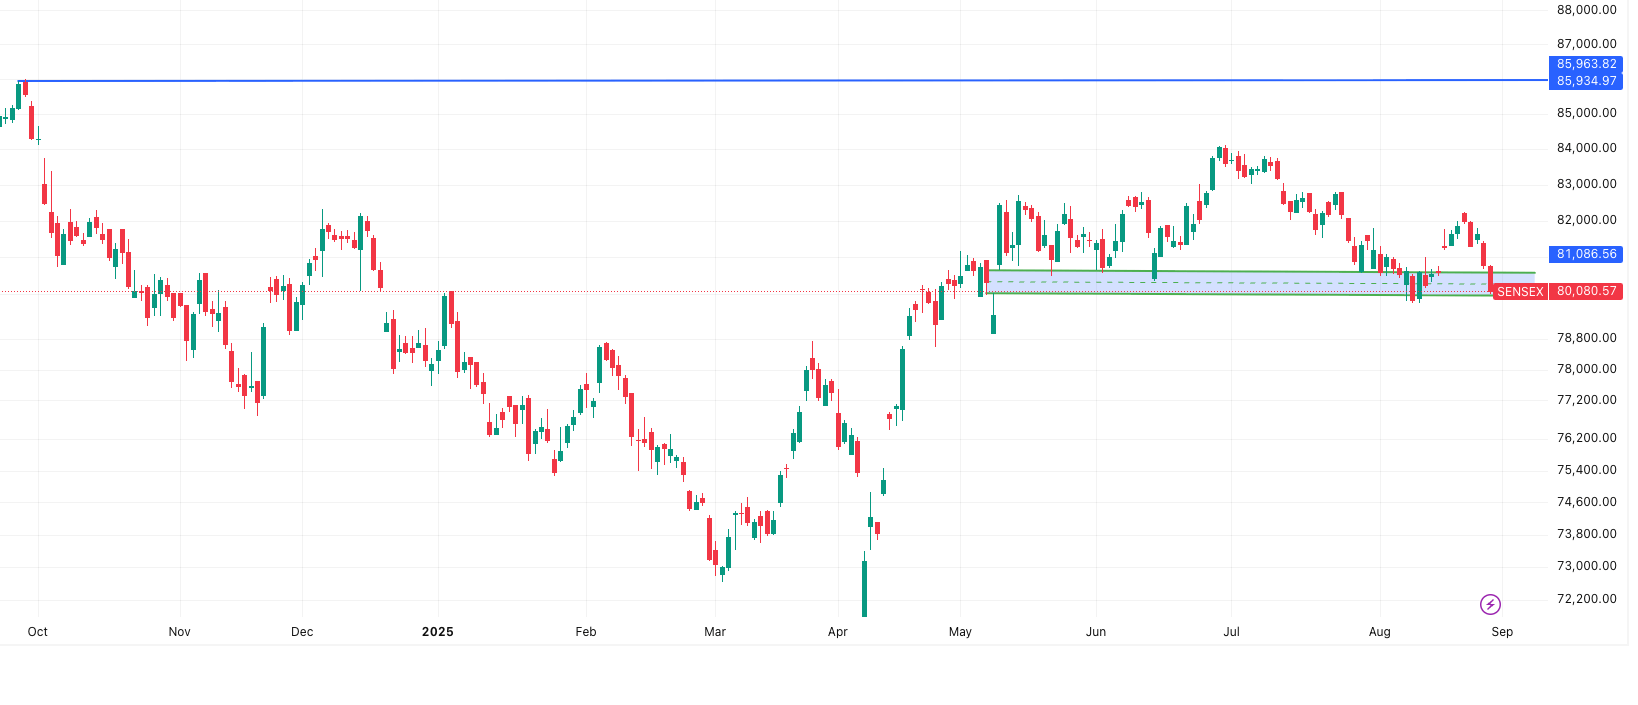Click the Apr label on time axis
The width and height of the screenshot is (1638, 705).
[x=838, y=632]
